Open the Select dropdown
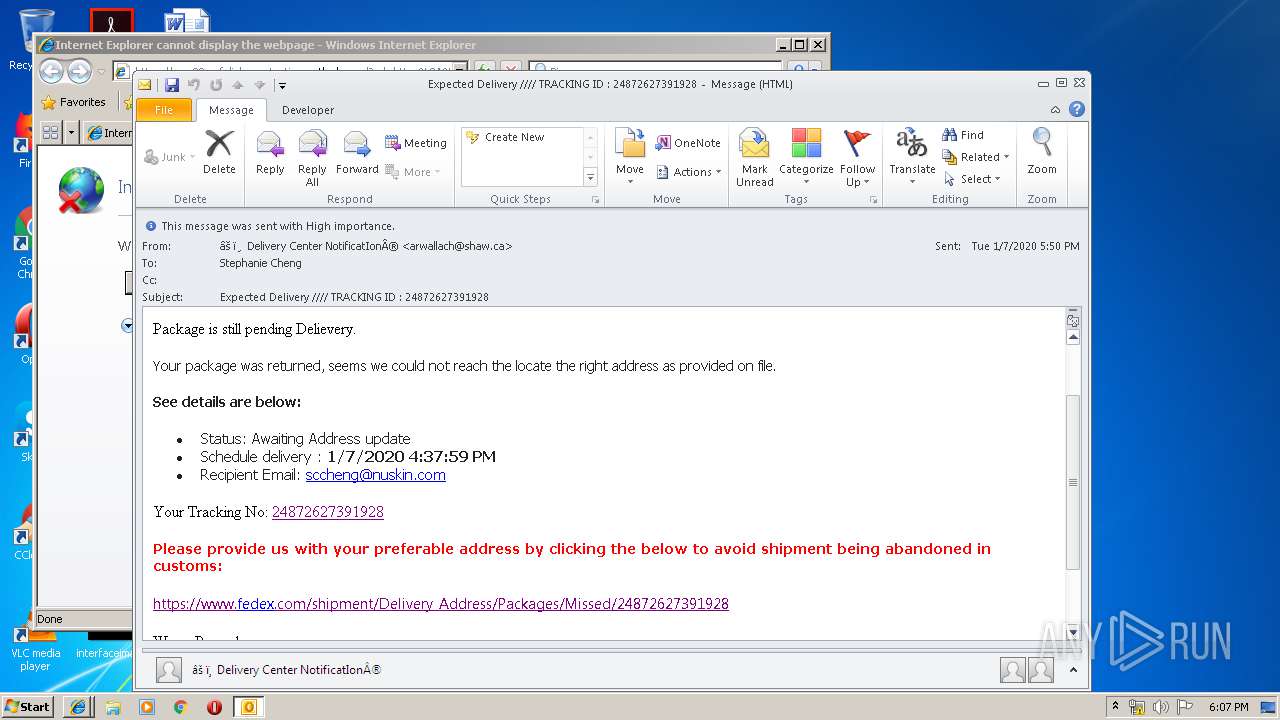The height and width of the screenshot is (720, 1280). pyautogui.click(x=972, y=179)
